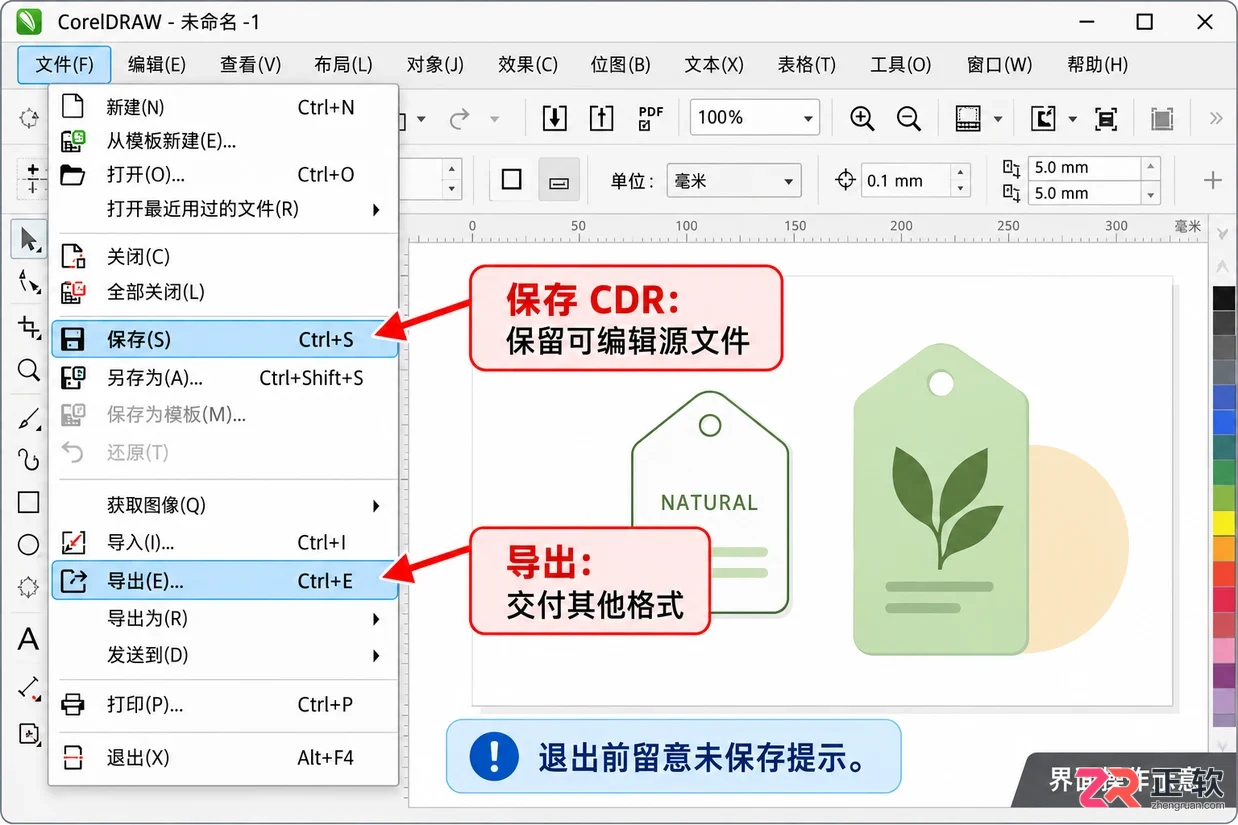Click the green leaf tag on canvas
This screenshot has height=825, width=1238.
click(940, 499)
